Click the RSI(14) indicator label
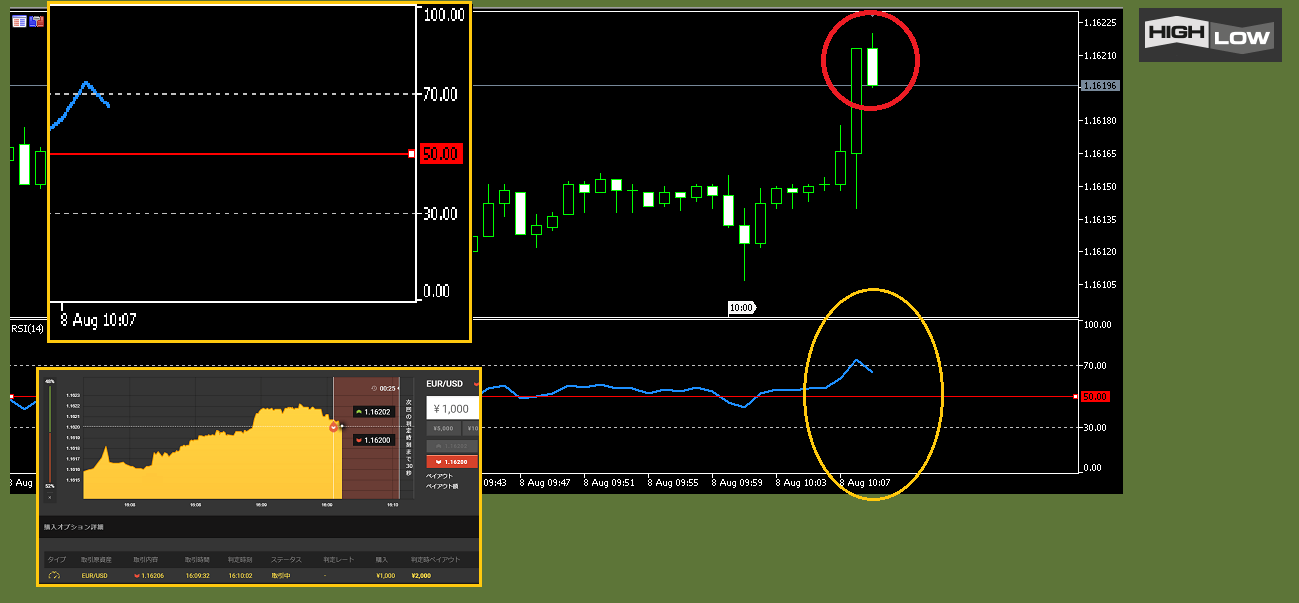 [x=28, y=329]
